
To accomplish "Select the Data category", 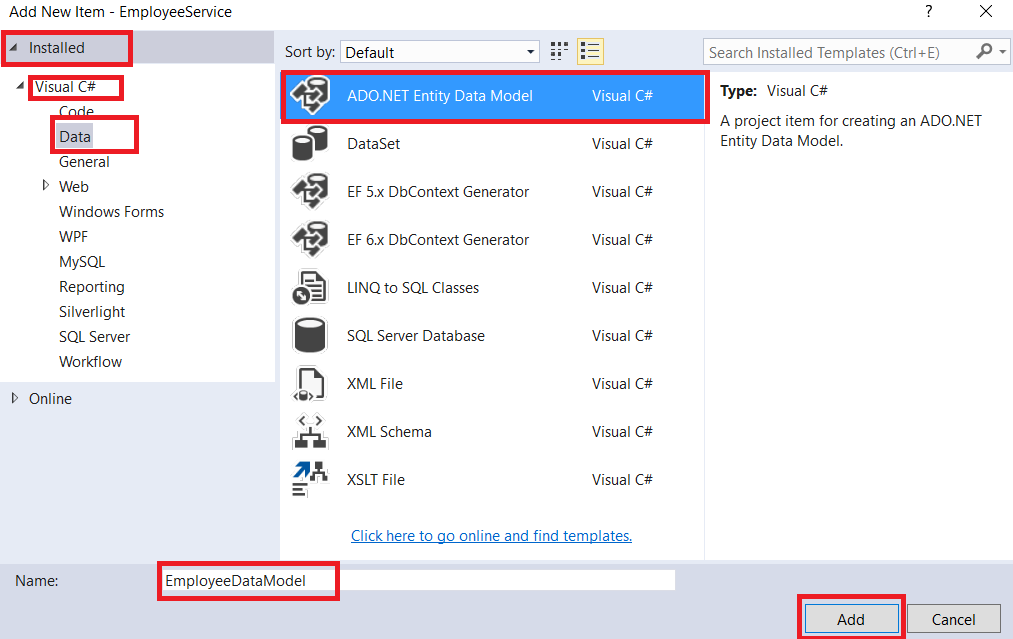I will [75, 136].
